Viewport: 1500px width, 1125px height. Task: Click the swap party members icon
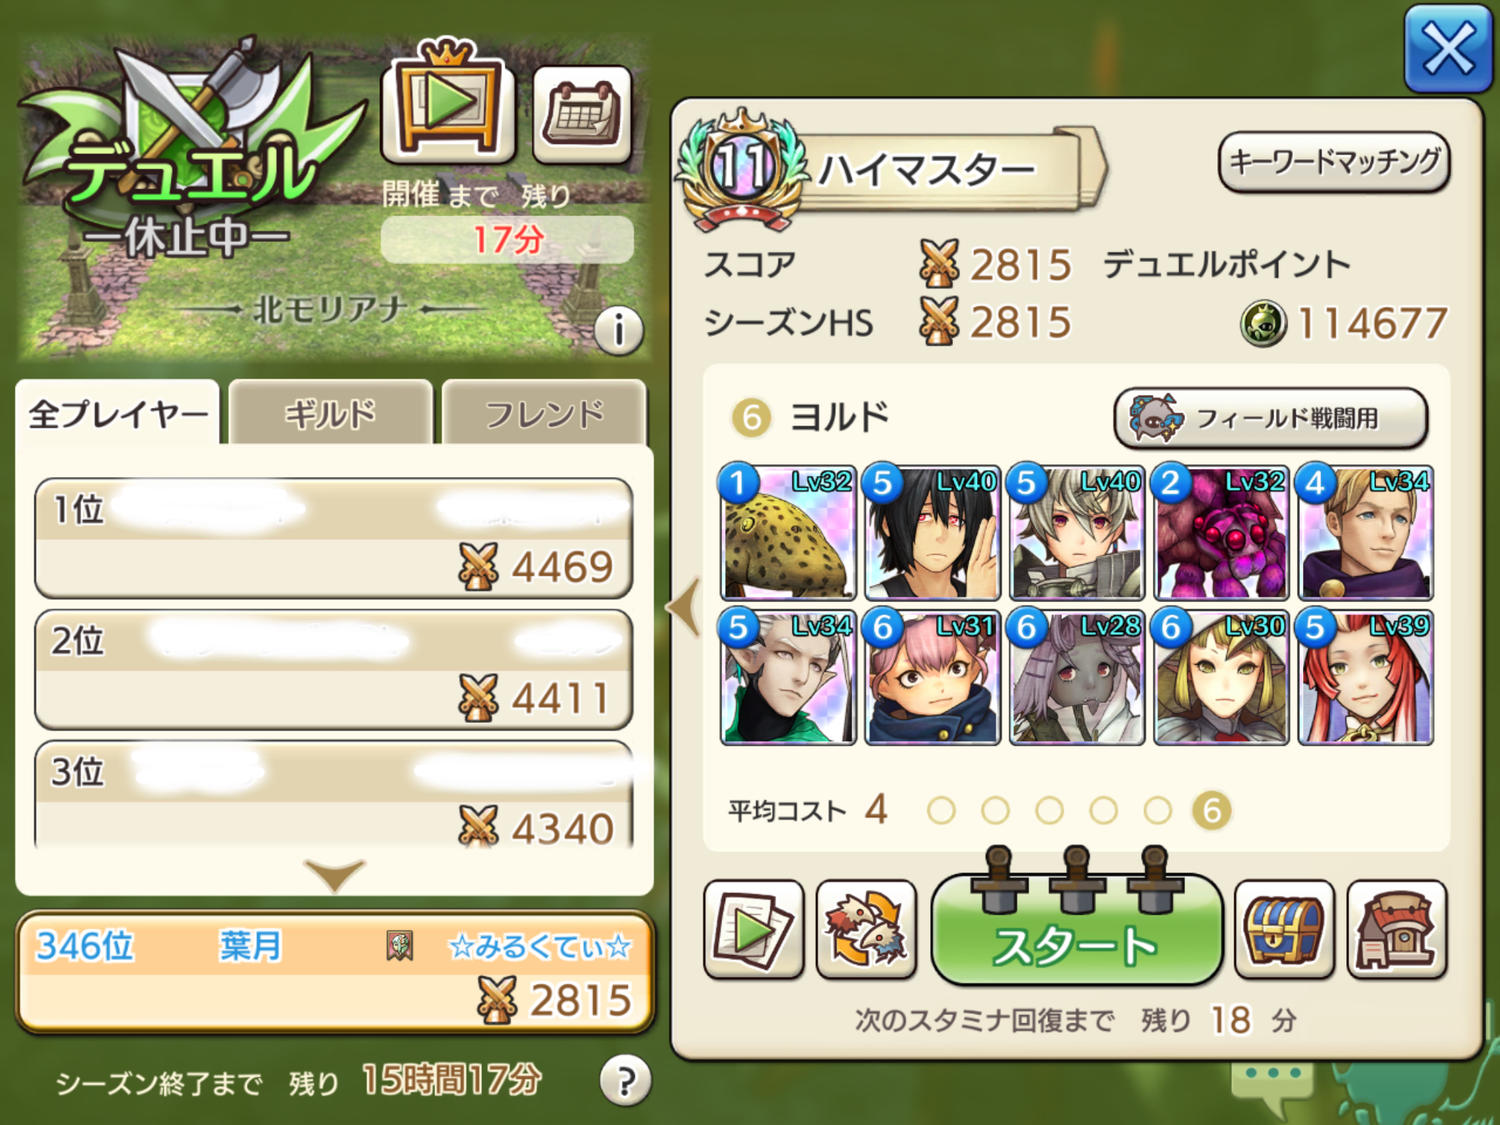[x=866, y=930]
